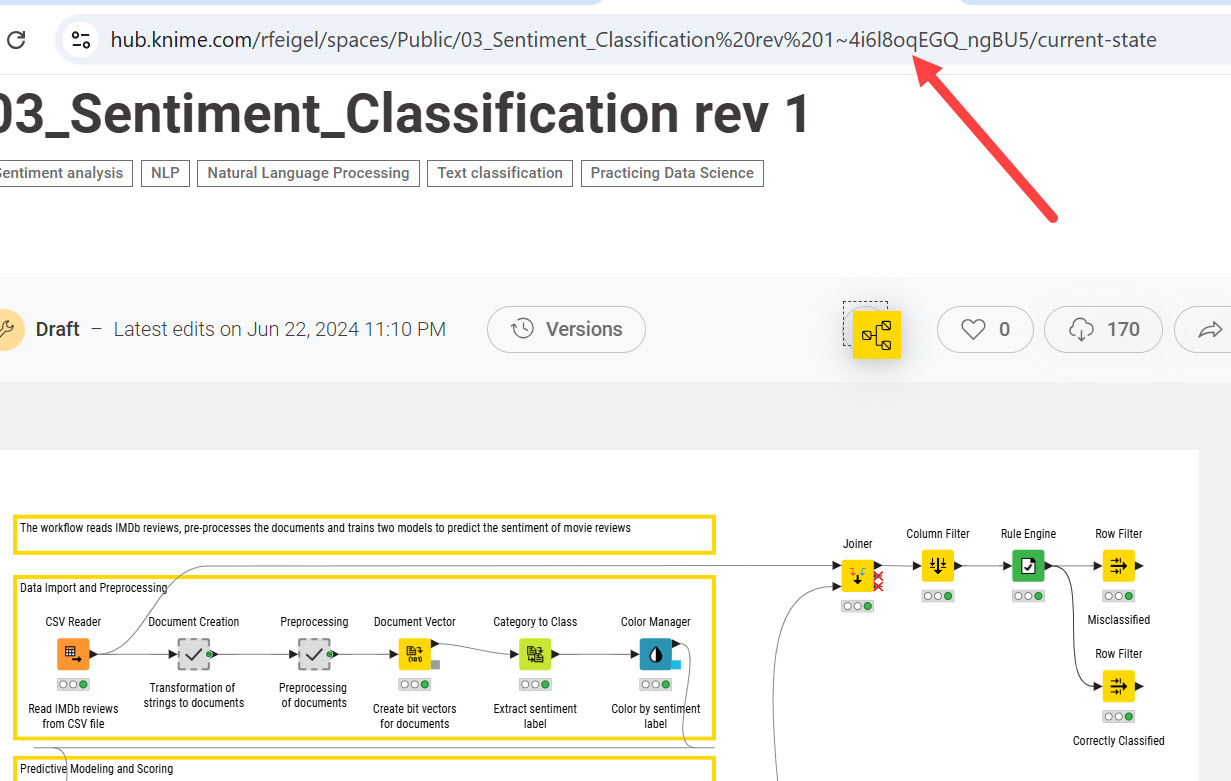This screenshot has width=1231, height=781.
Task: Open the Versions history button
Action: point(566,329)
